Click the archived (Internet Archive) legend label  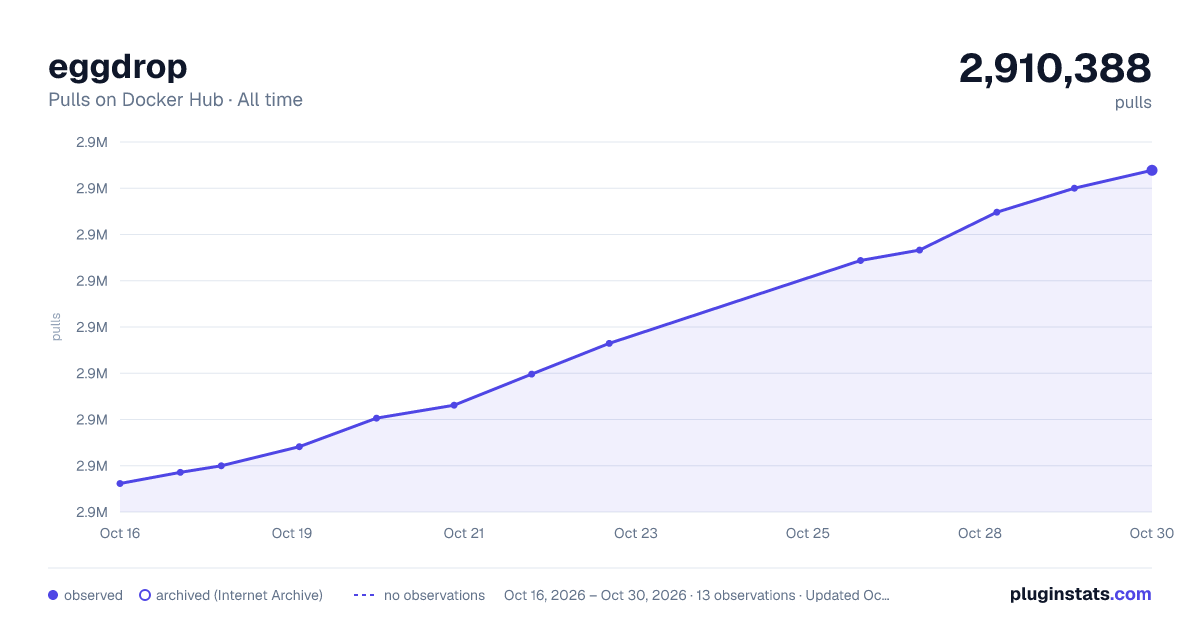(239, 595)
